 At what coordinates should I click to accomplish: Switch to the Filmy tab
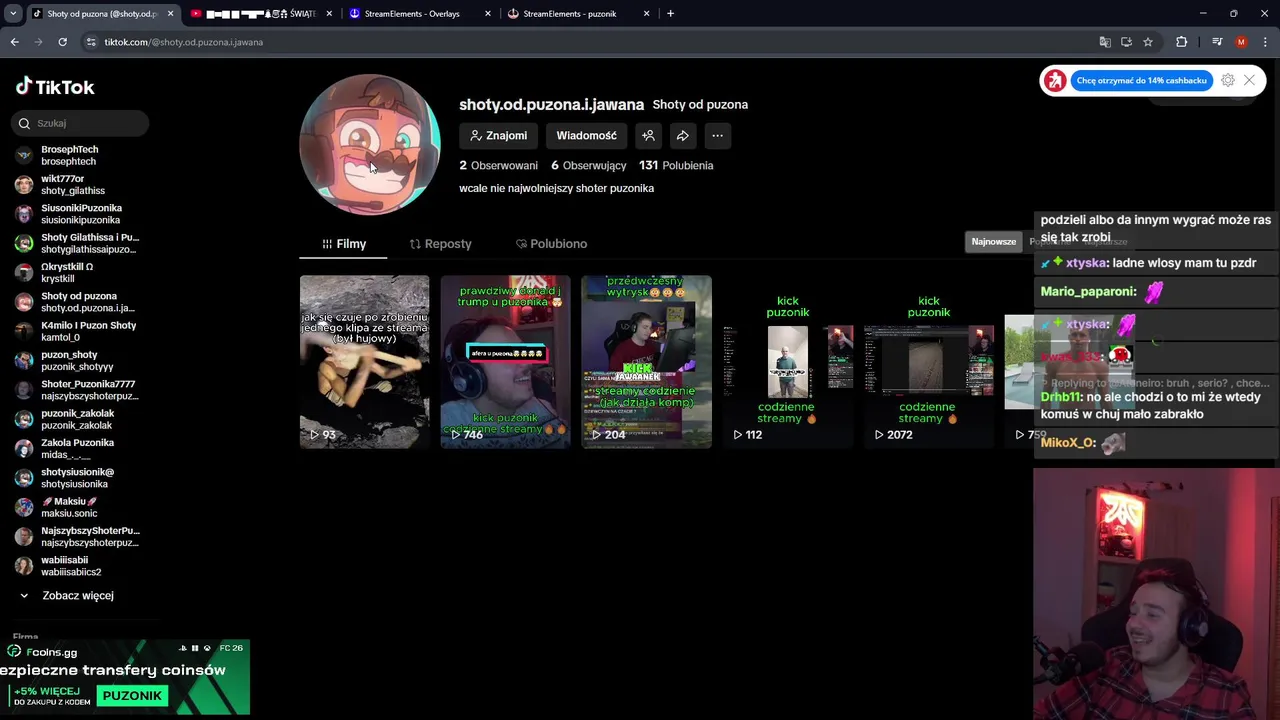344,244
